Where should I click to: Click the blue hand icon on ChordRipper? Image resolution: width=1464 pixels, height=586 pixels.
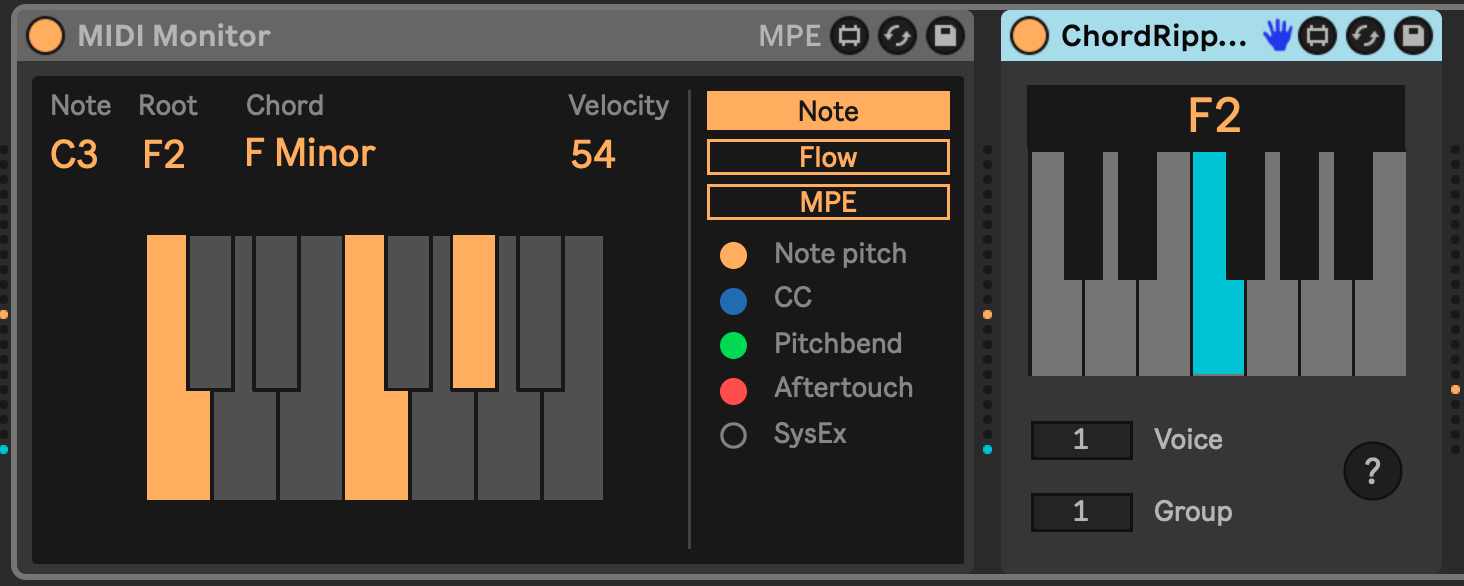pos(1277,36)
